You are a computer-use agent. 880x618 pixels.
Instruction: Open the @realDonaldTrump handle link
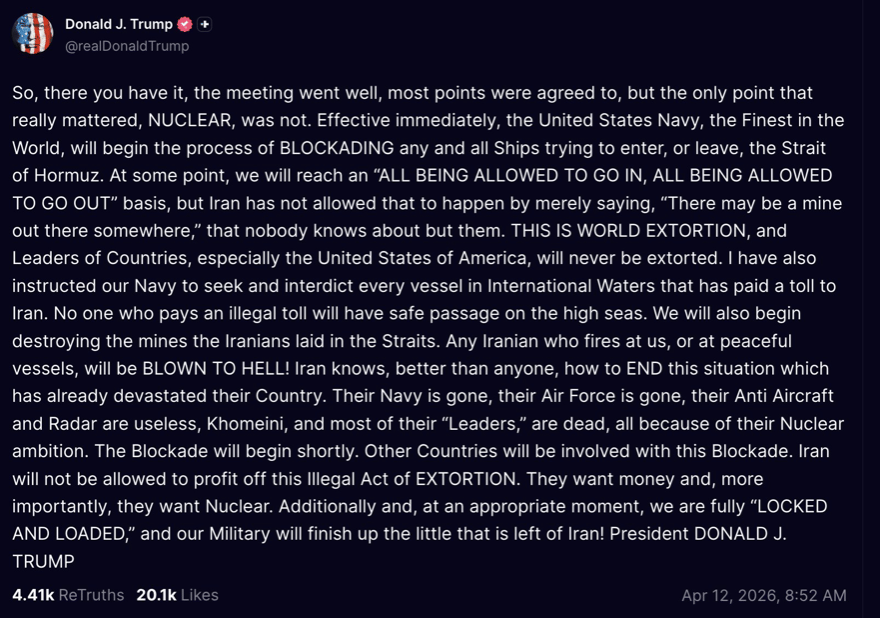tap(127, 46)
